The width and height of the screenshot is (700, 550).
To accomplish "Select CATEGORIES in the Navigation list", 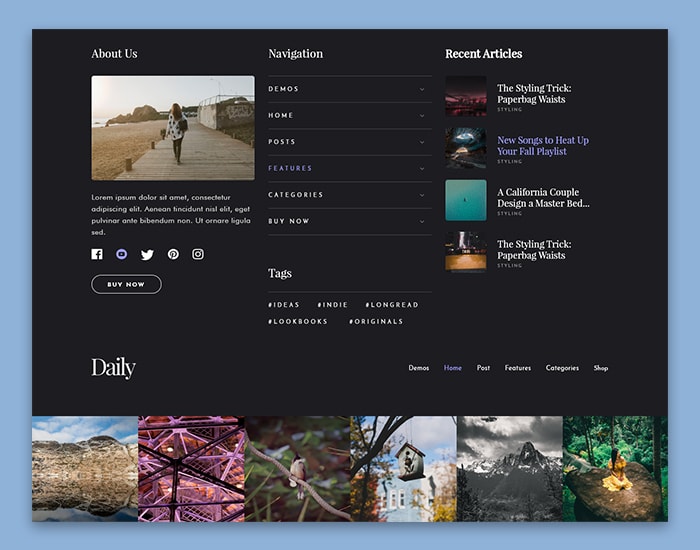I will click(296, 195).
